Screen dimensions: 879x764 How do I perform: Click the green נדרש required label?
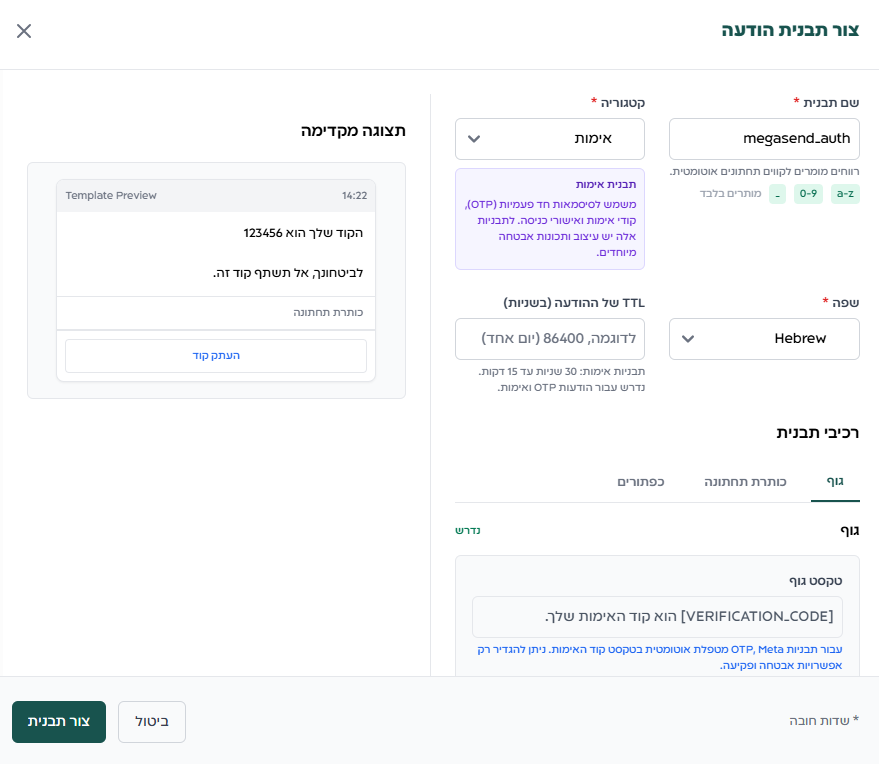coord(468,530)
